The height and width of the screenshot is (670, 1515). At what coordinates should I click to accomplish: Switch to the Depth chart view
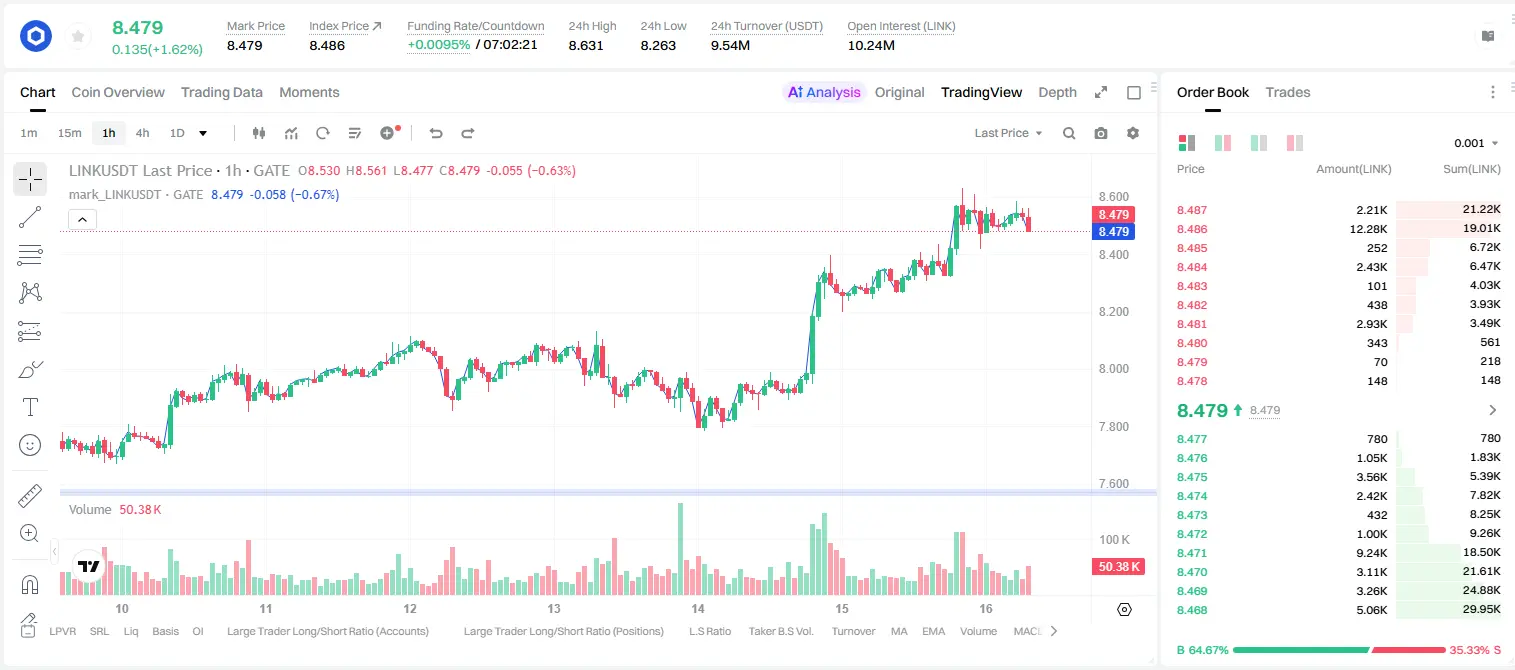coord(1057,92)
